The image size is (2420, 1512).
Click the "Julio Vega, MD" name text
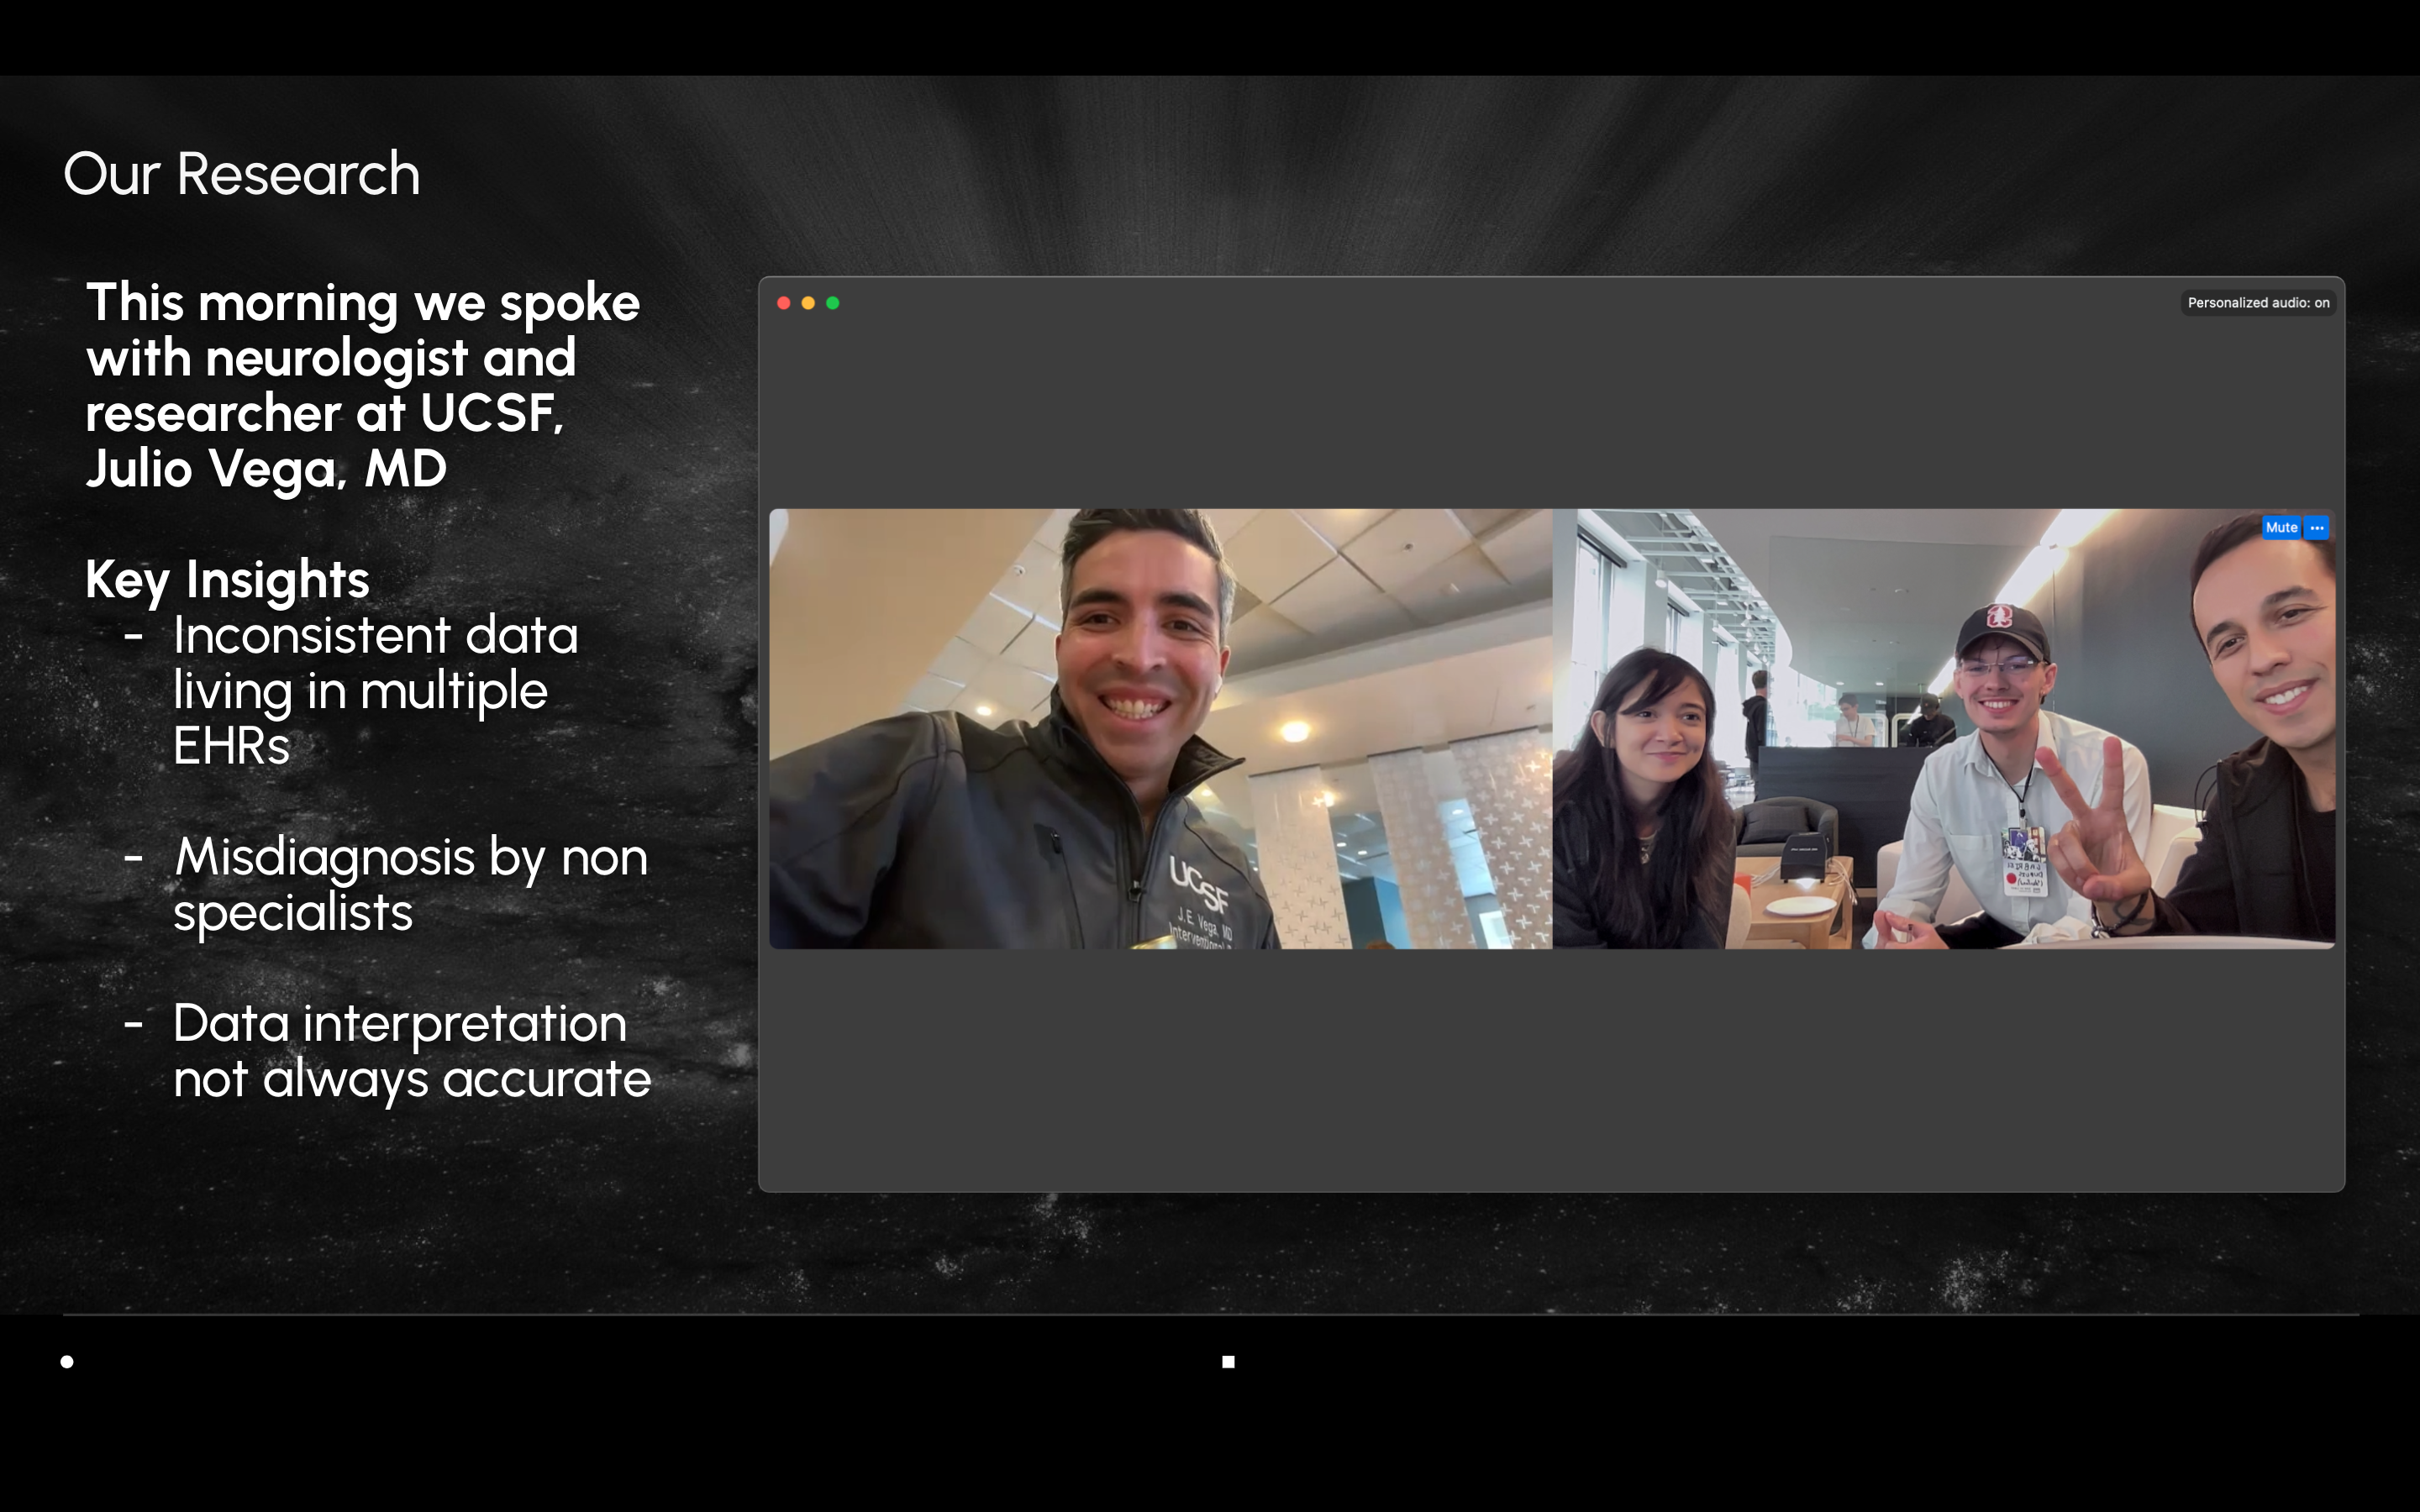(266, 468)
